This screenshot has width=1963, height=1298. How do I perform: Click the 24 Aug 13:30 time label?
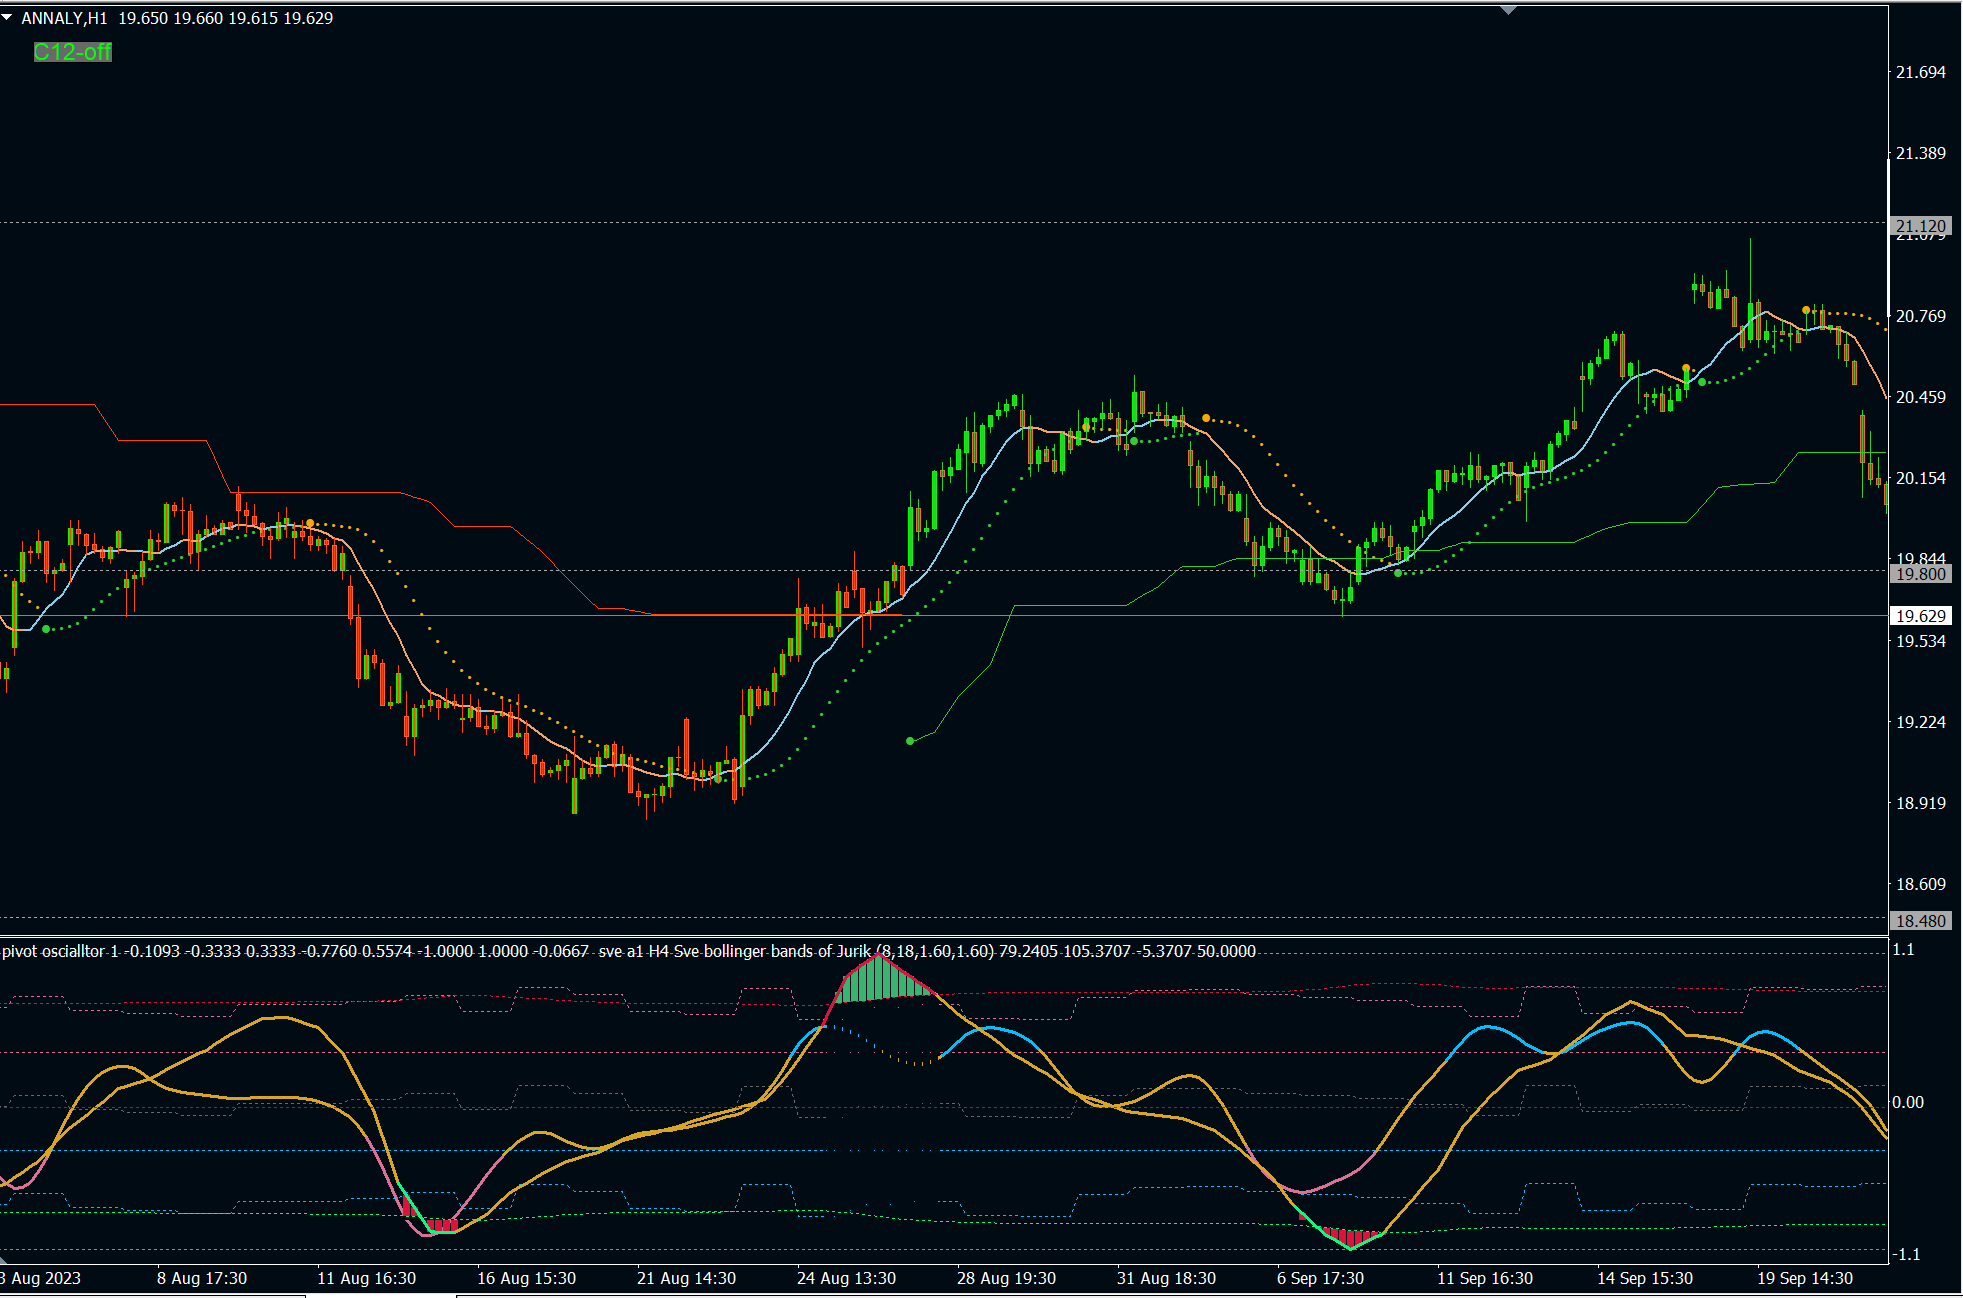[846, 1278]
